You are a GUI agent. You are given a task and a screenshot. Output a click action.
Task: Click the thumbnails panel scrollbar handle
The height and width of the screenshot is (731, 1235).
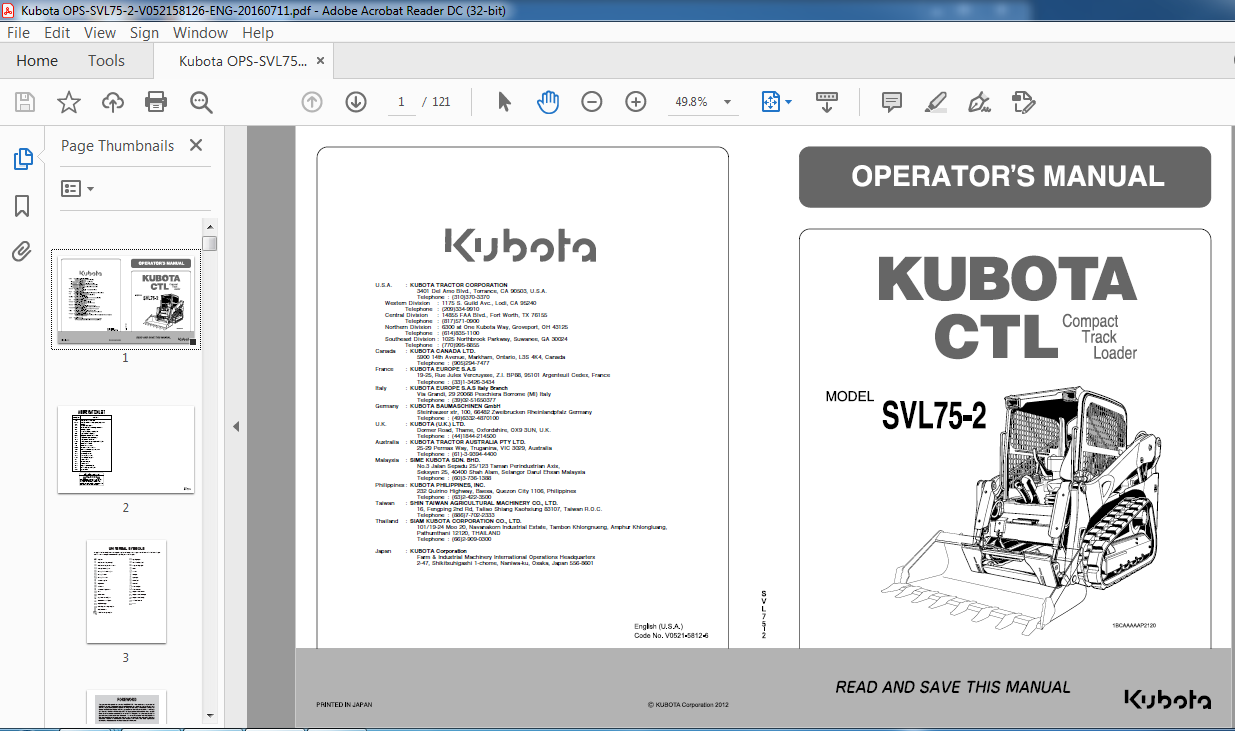click(x=209, y=244)
